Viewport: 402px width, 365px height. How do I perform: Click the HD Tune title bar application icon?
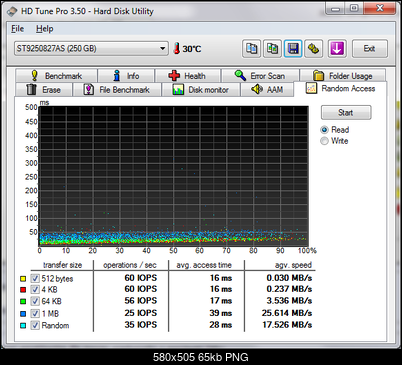tap(12, 11)
